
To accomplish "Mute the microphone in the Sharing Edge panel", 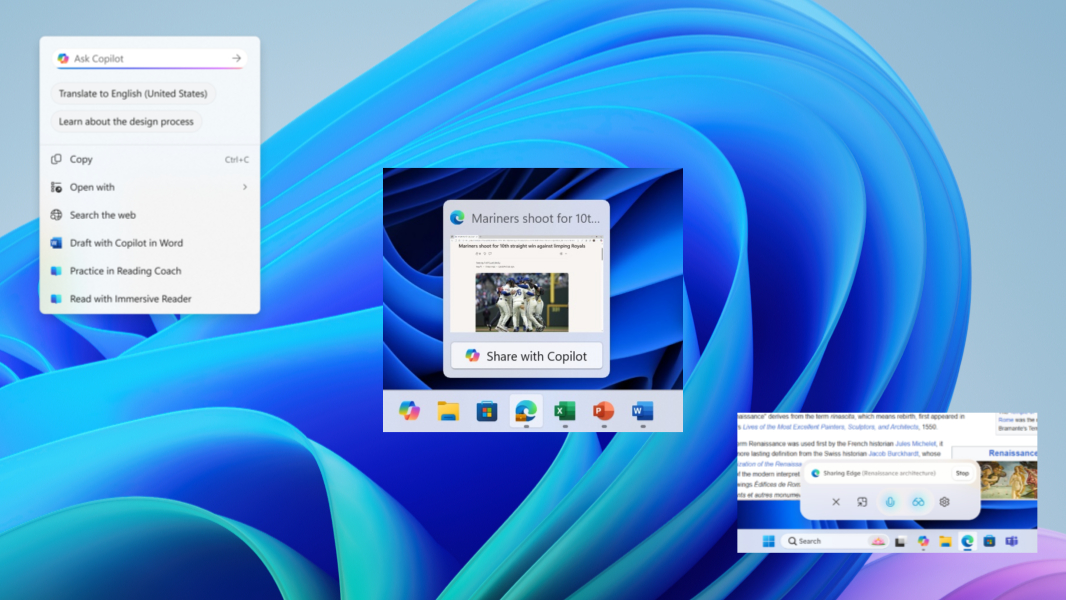I will [890, 502].
